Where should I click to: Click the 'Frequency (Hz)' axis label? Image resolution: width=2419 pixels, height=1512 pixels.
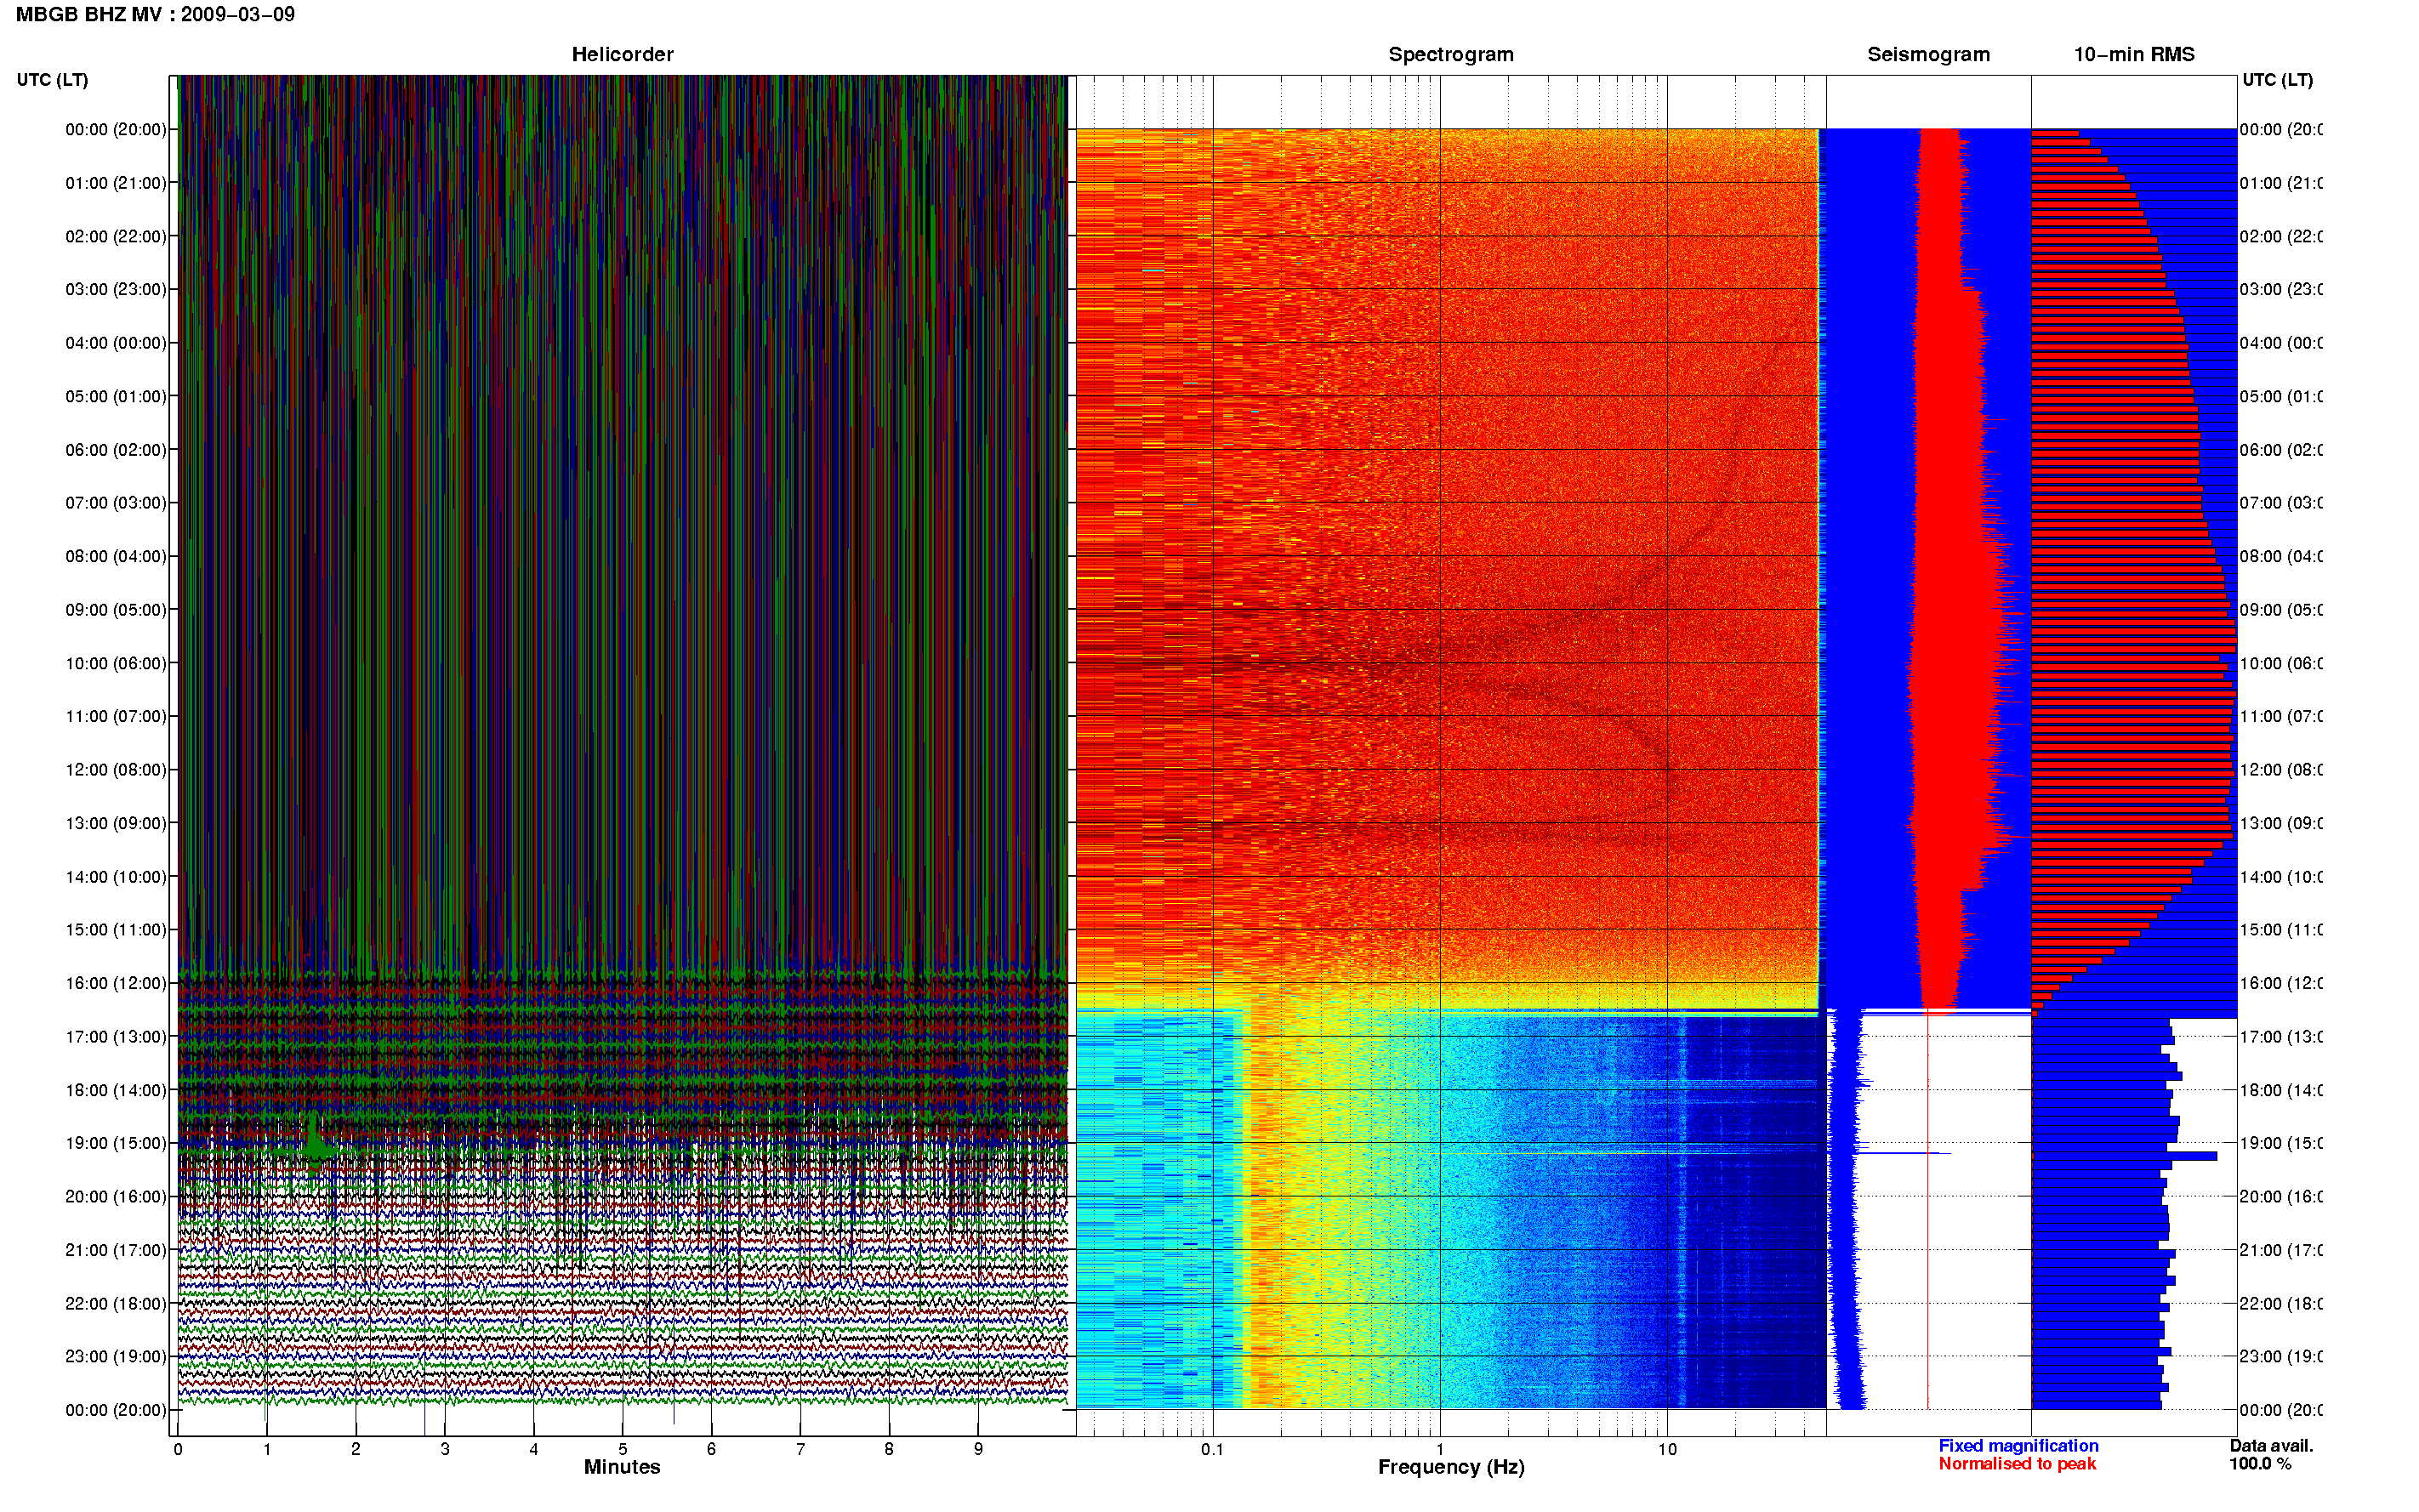(1451, 1468)
